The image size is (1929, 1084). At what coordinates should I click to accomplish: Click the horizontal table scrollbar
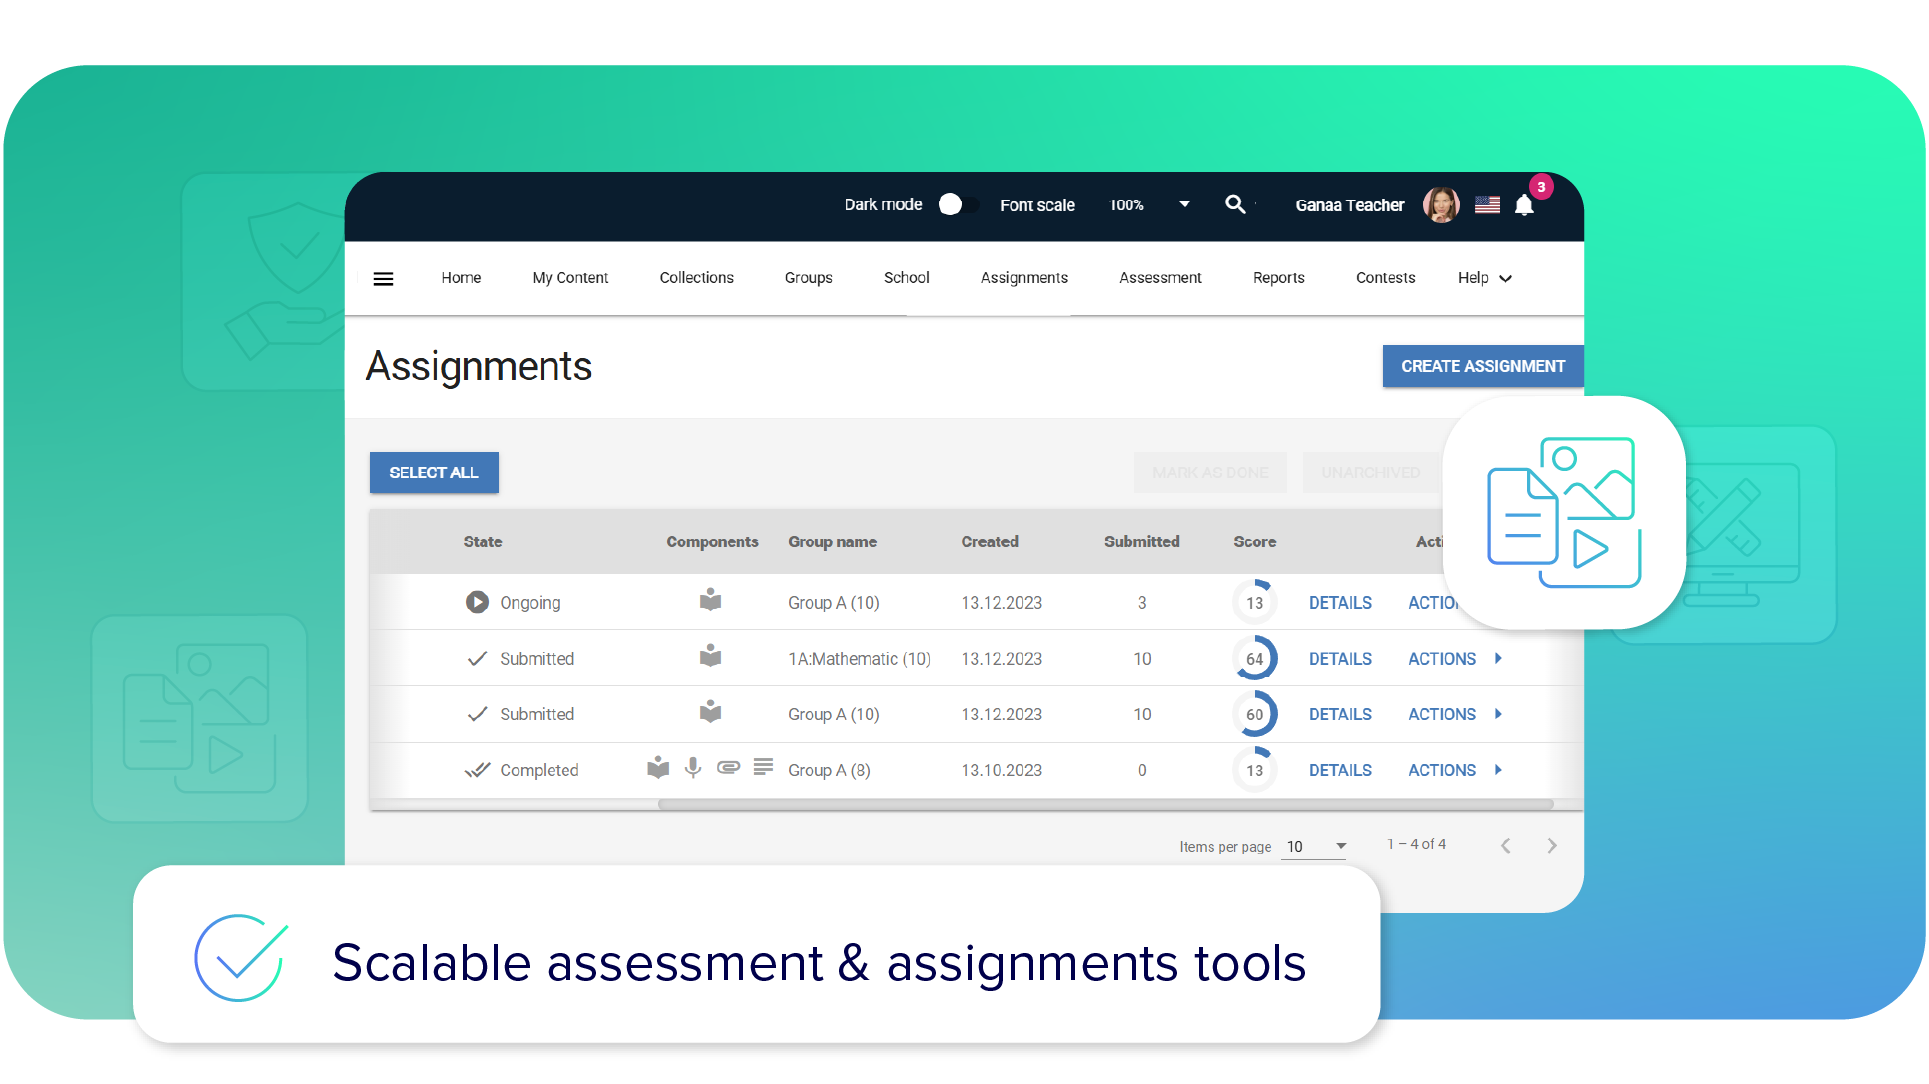pyautogui.click(x=1104, y=804)
